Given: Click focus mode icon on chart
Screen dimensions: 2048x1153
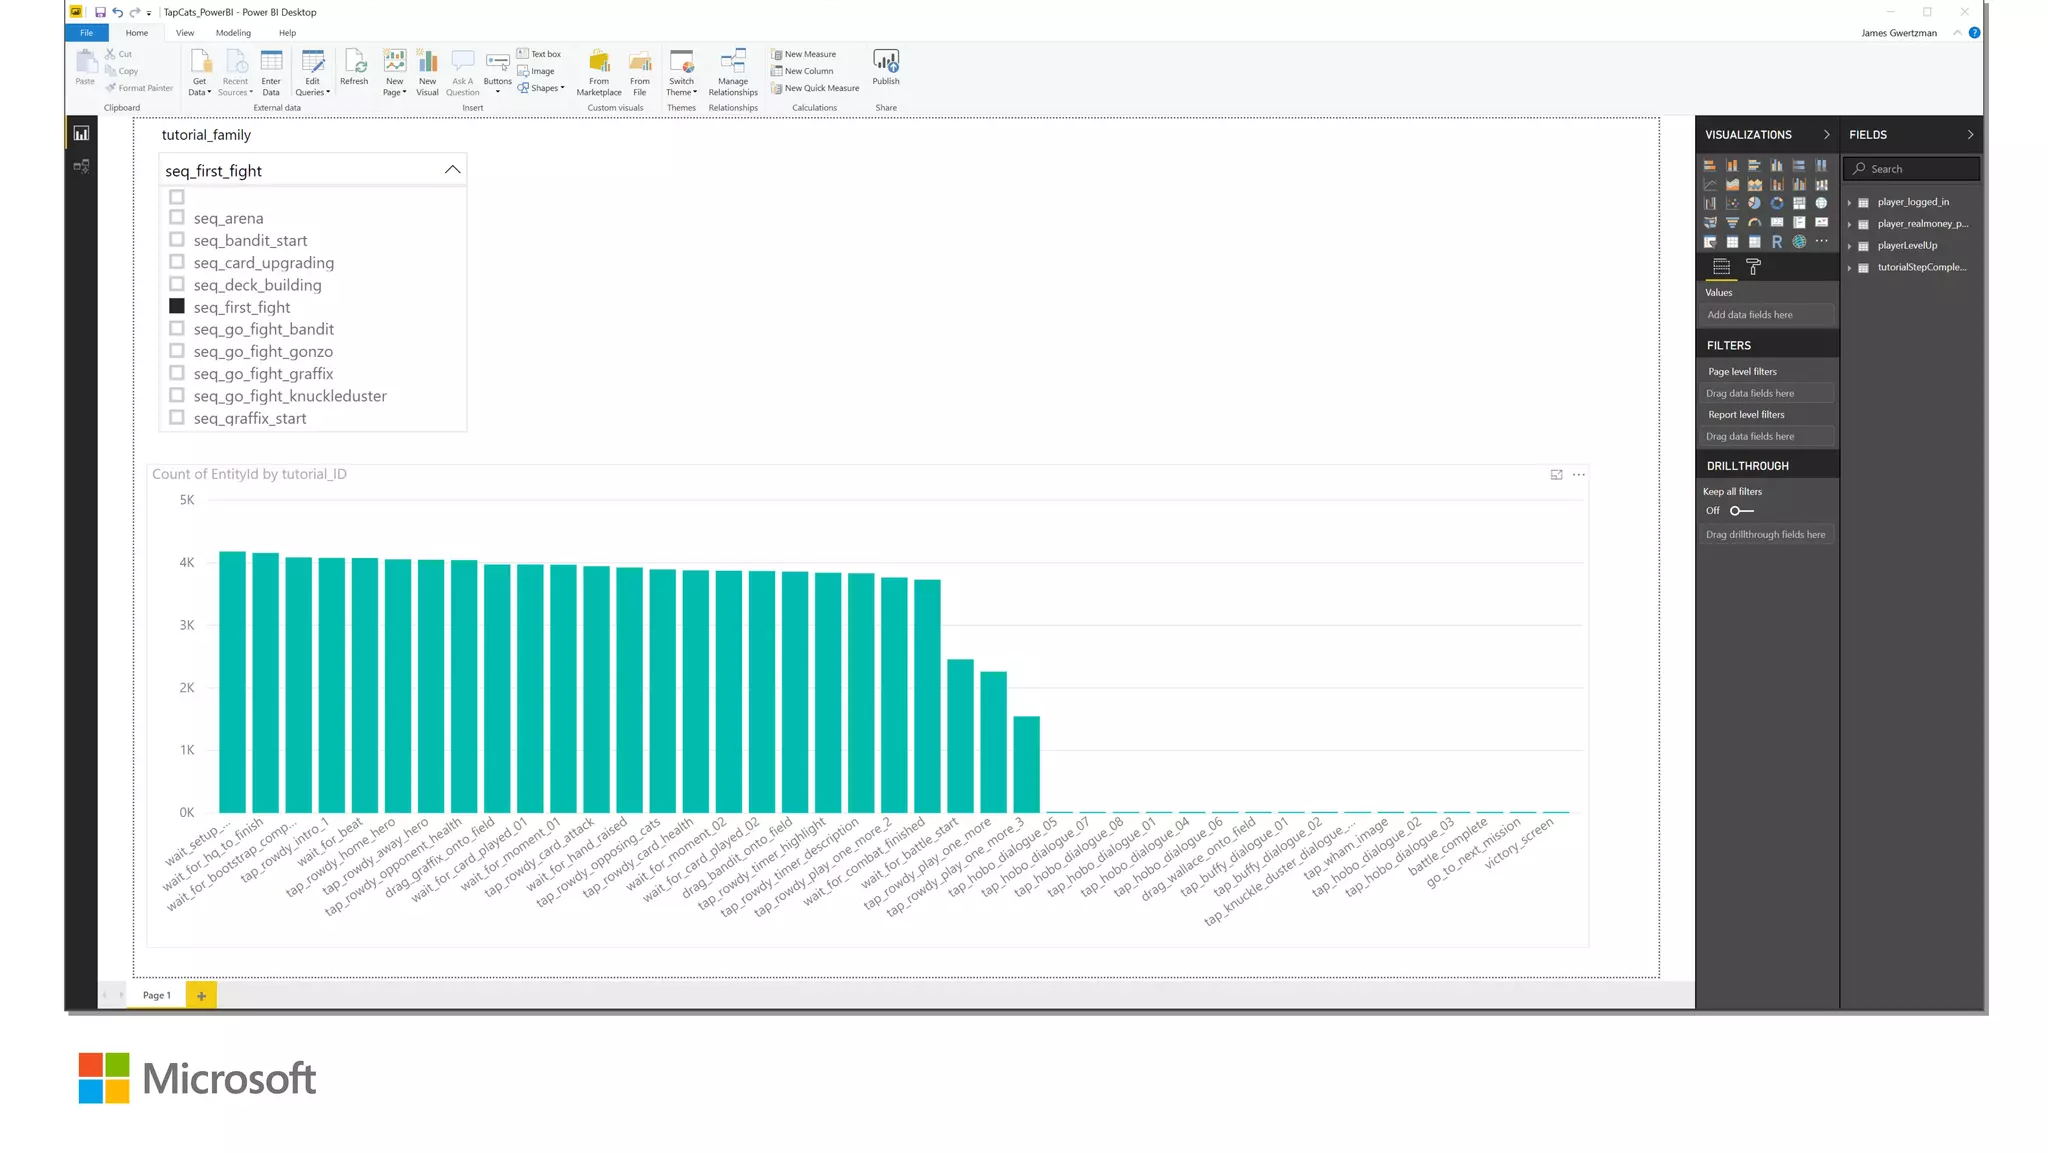Looking at the screenshot, I should click(1556, 475).
